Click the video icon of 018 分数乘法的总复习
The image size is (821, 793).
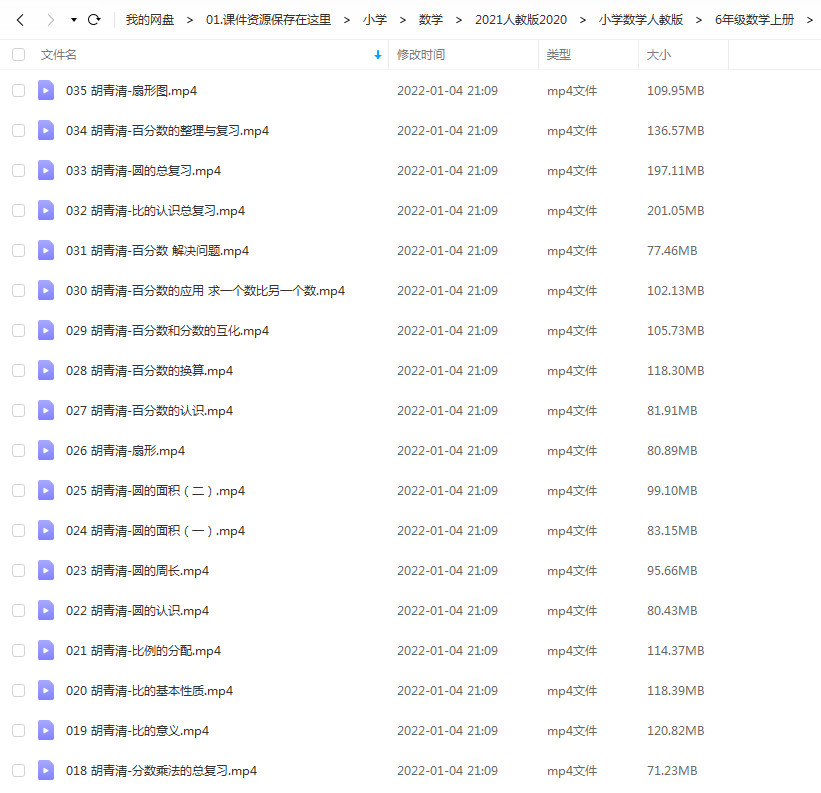[x=46, y=770]
